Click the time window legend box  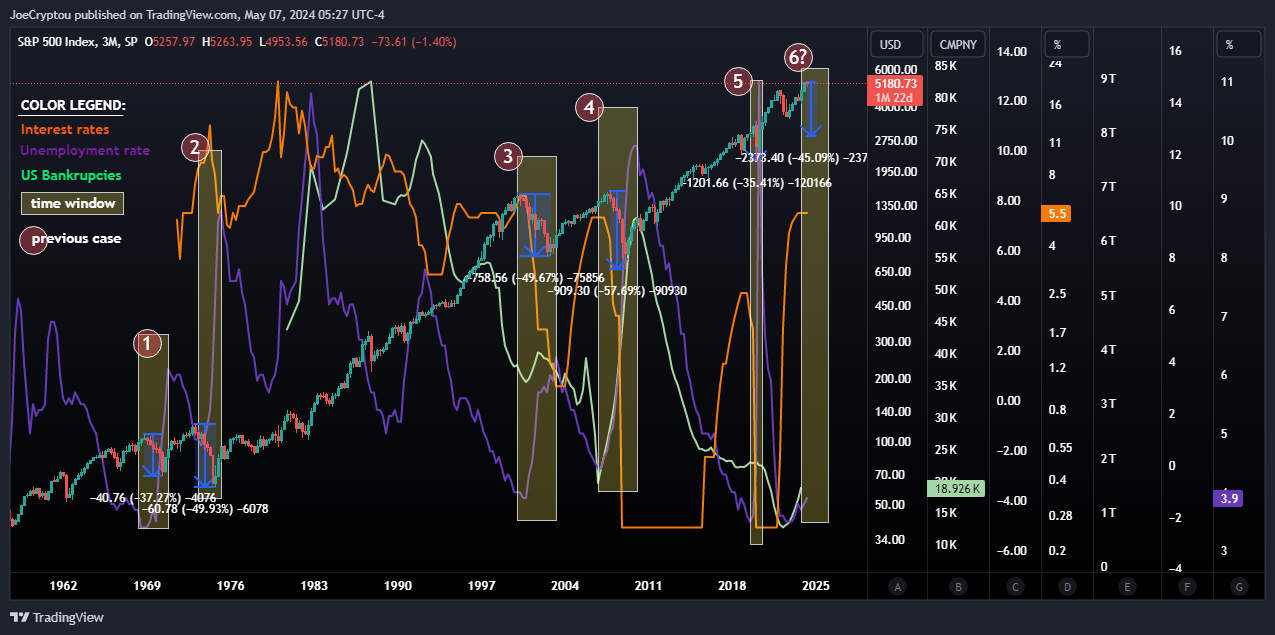(73, 203)
